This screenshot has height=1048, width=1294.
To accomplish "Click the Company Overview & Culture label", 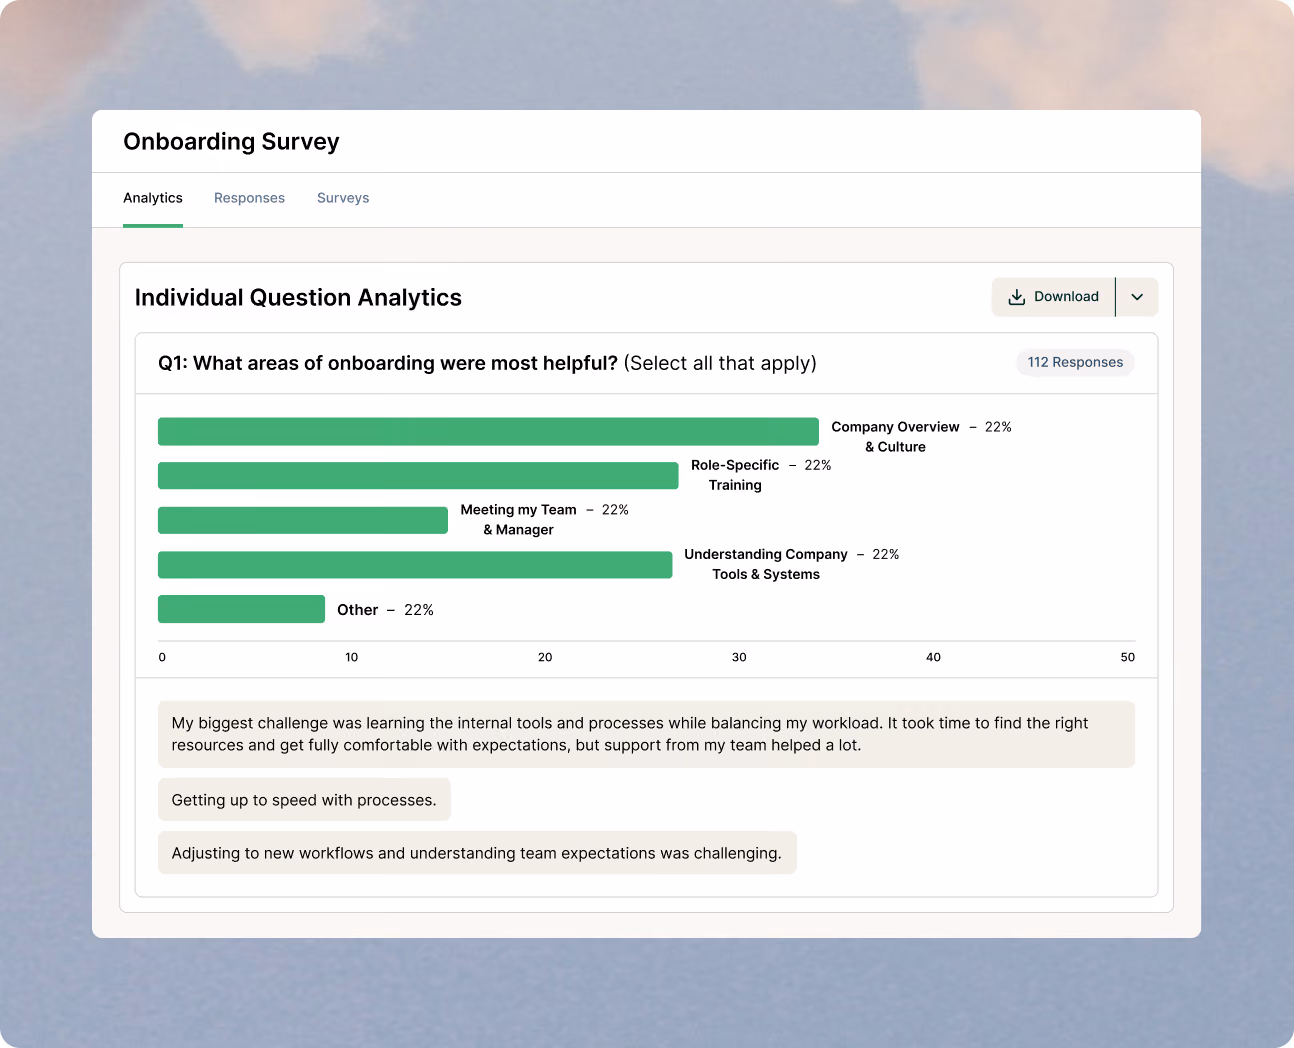I will (895, 437).
